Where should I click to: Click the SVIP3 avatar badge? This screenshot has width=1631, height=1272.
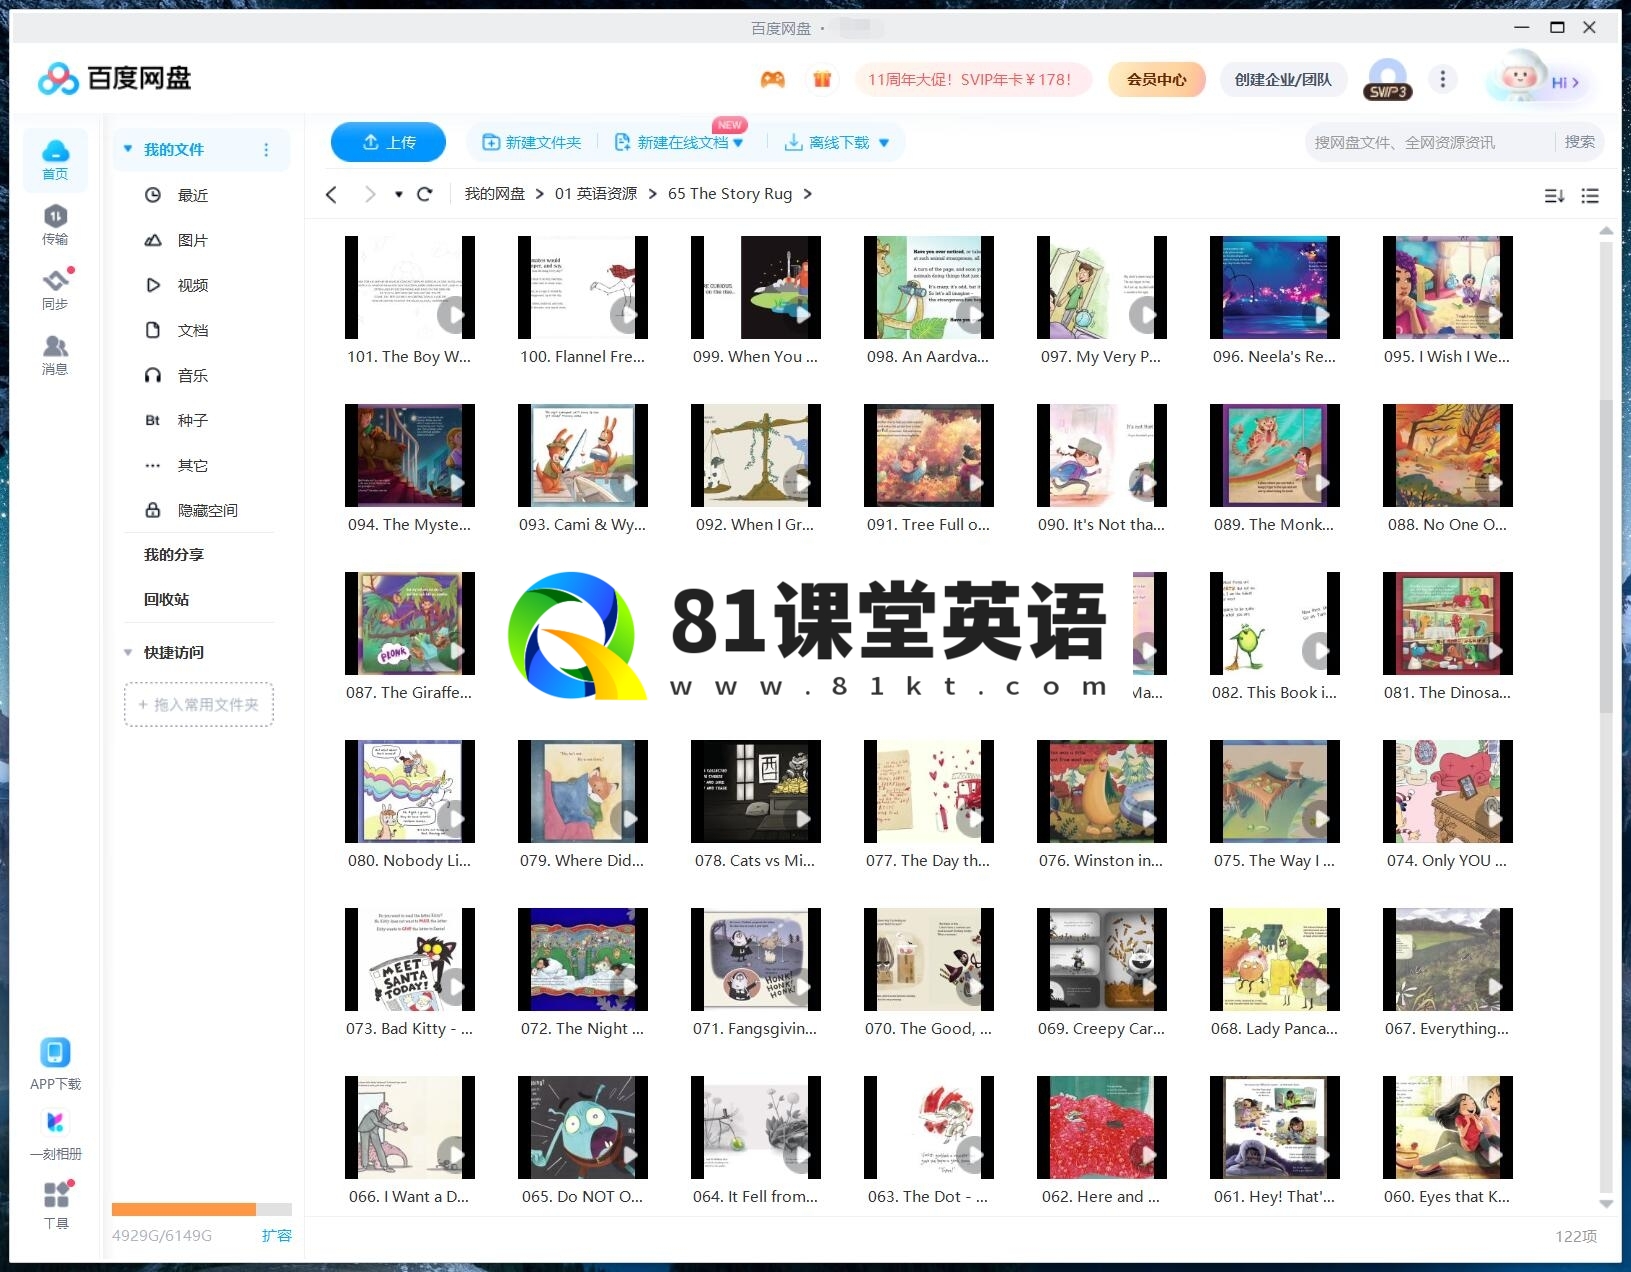coord(1387,80)
